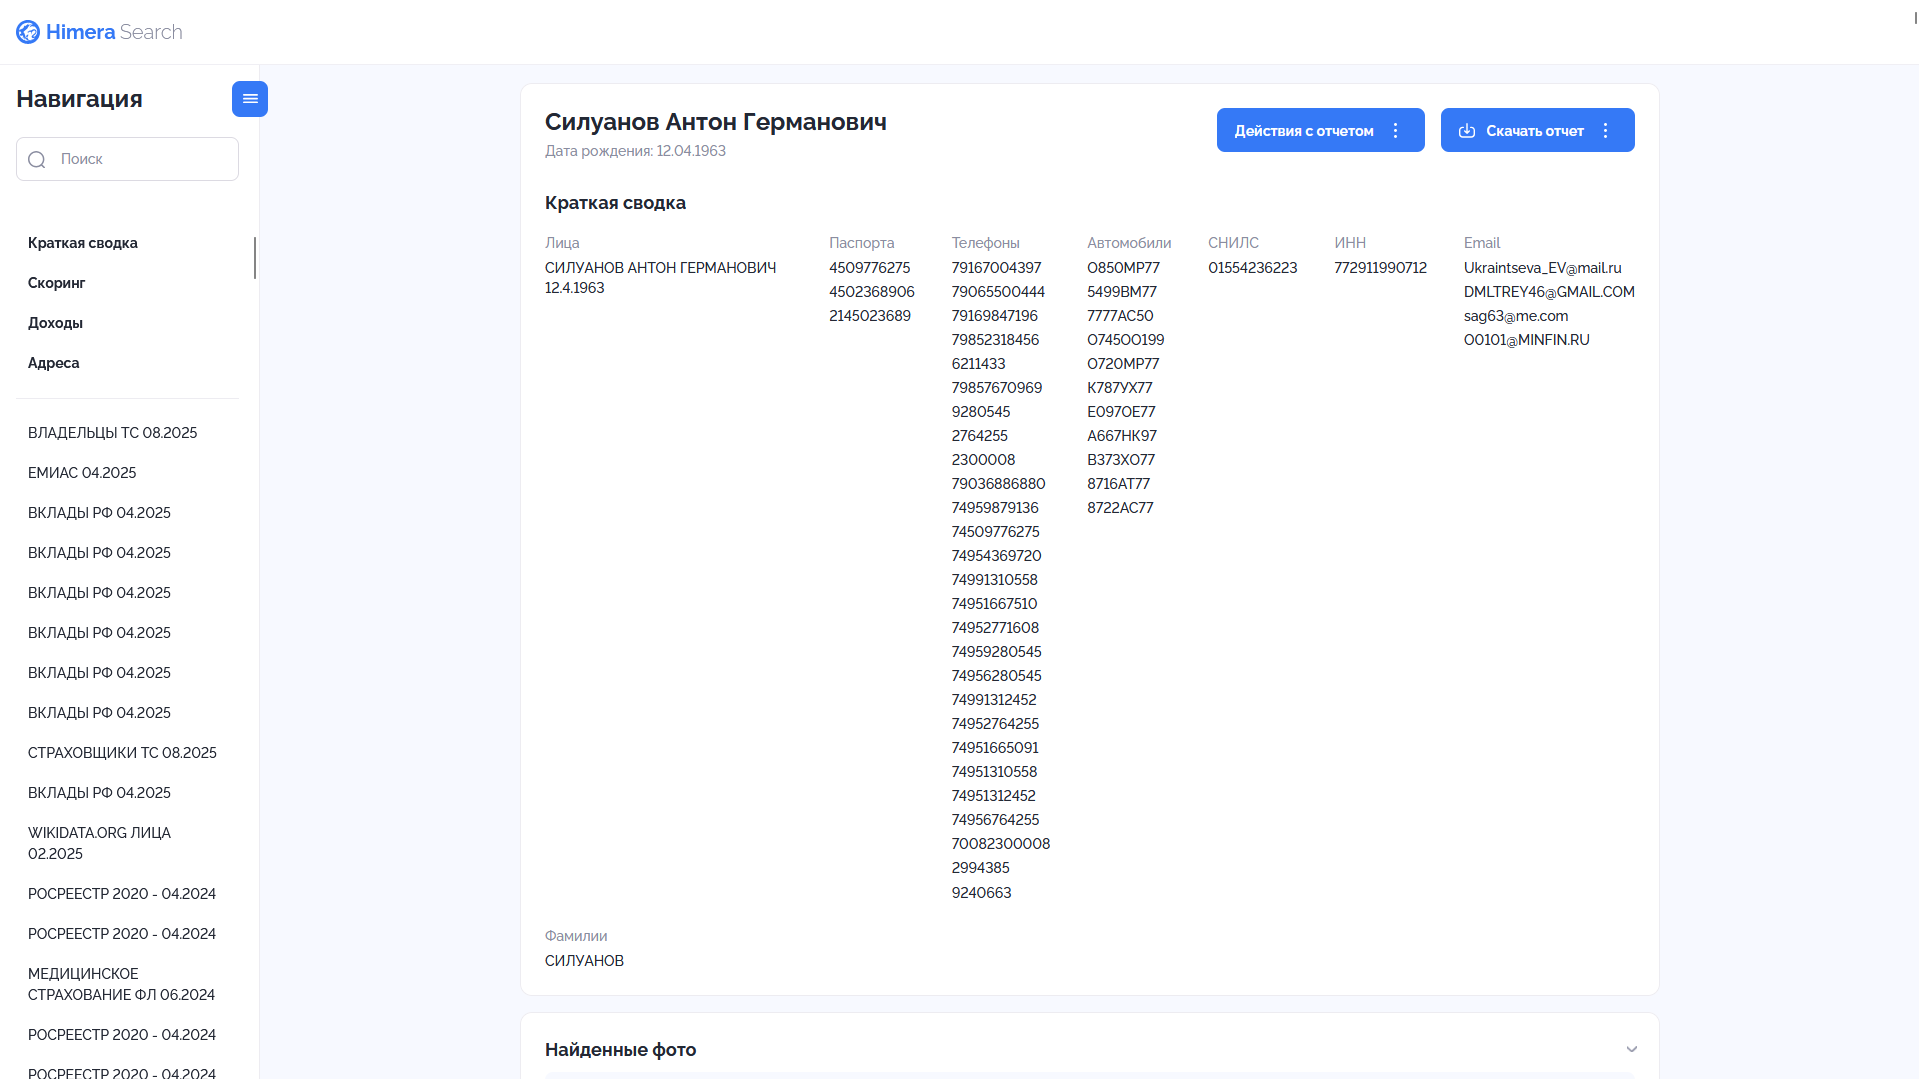Select Доходы in the navigation
This screenshot has width=1919, height=1079.
click(x=55, y=323)
